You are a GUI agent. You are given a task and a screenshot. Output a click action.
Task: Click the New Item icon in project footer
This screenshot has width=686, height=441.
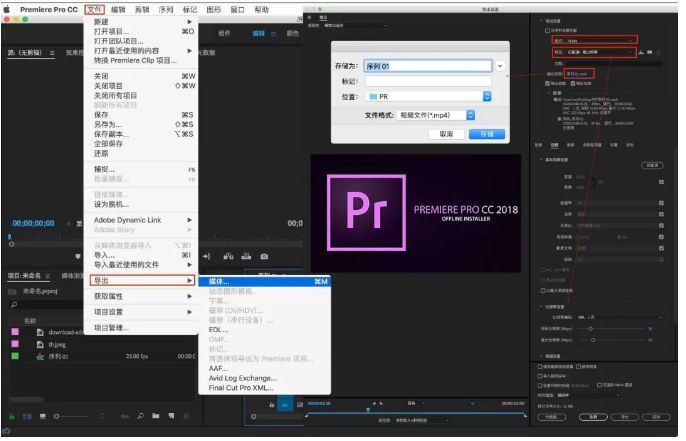point(171,416)
